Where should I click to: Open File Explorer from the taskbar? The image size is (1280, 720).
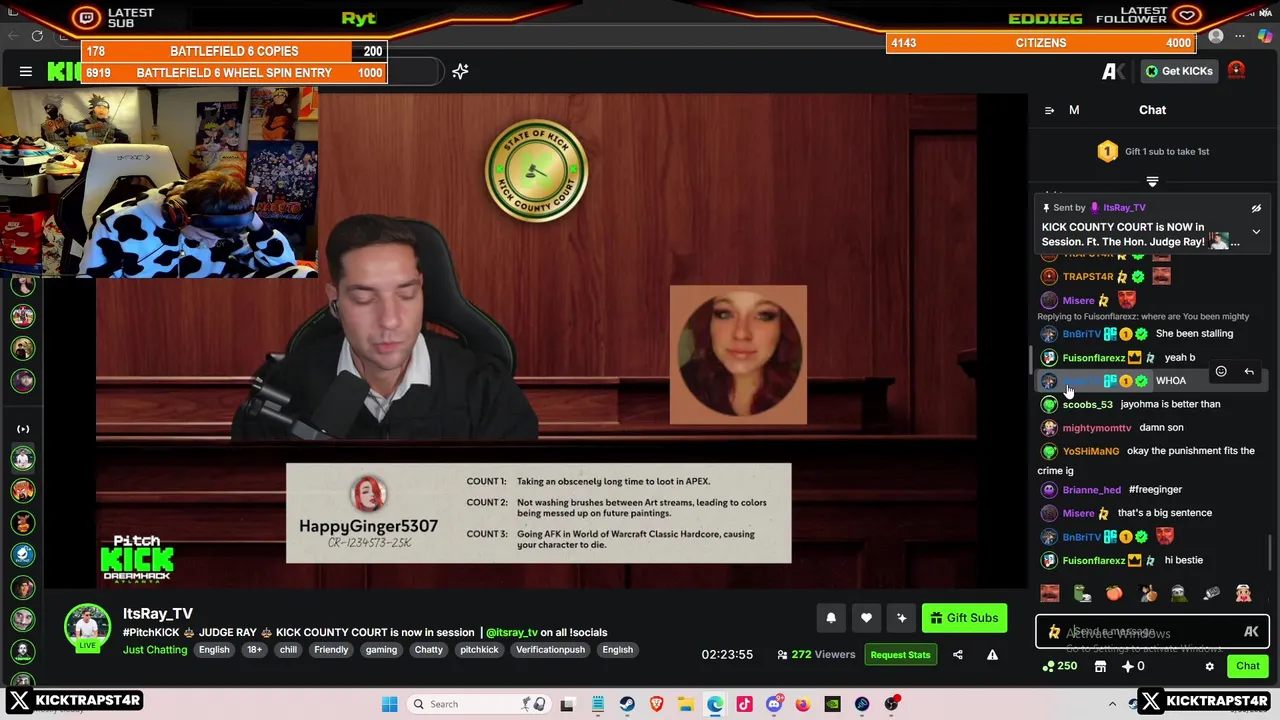pos(686,704)
